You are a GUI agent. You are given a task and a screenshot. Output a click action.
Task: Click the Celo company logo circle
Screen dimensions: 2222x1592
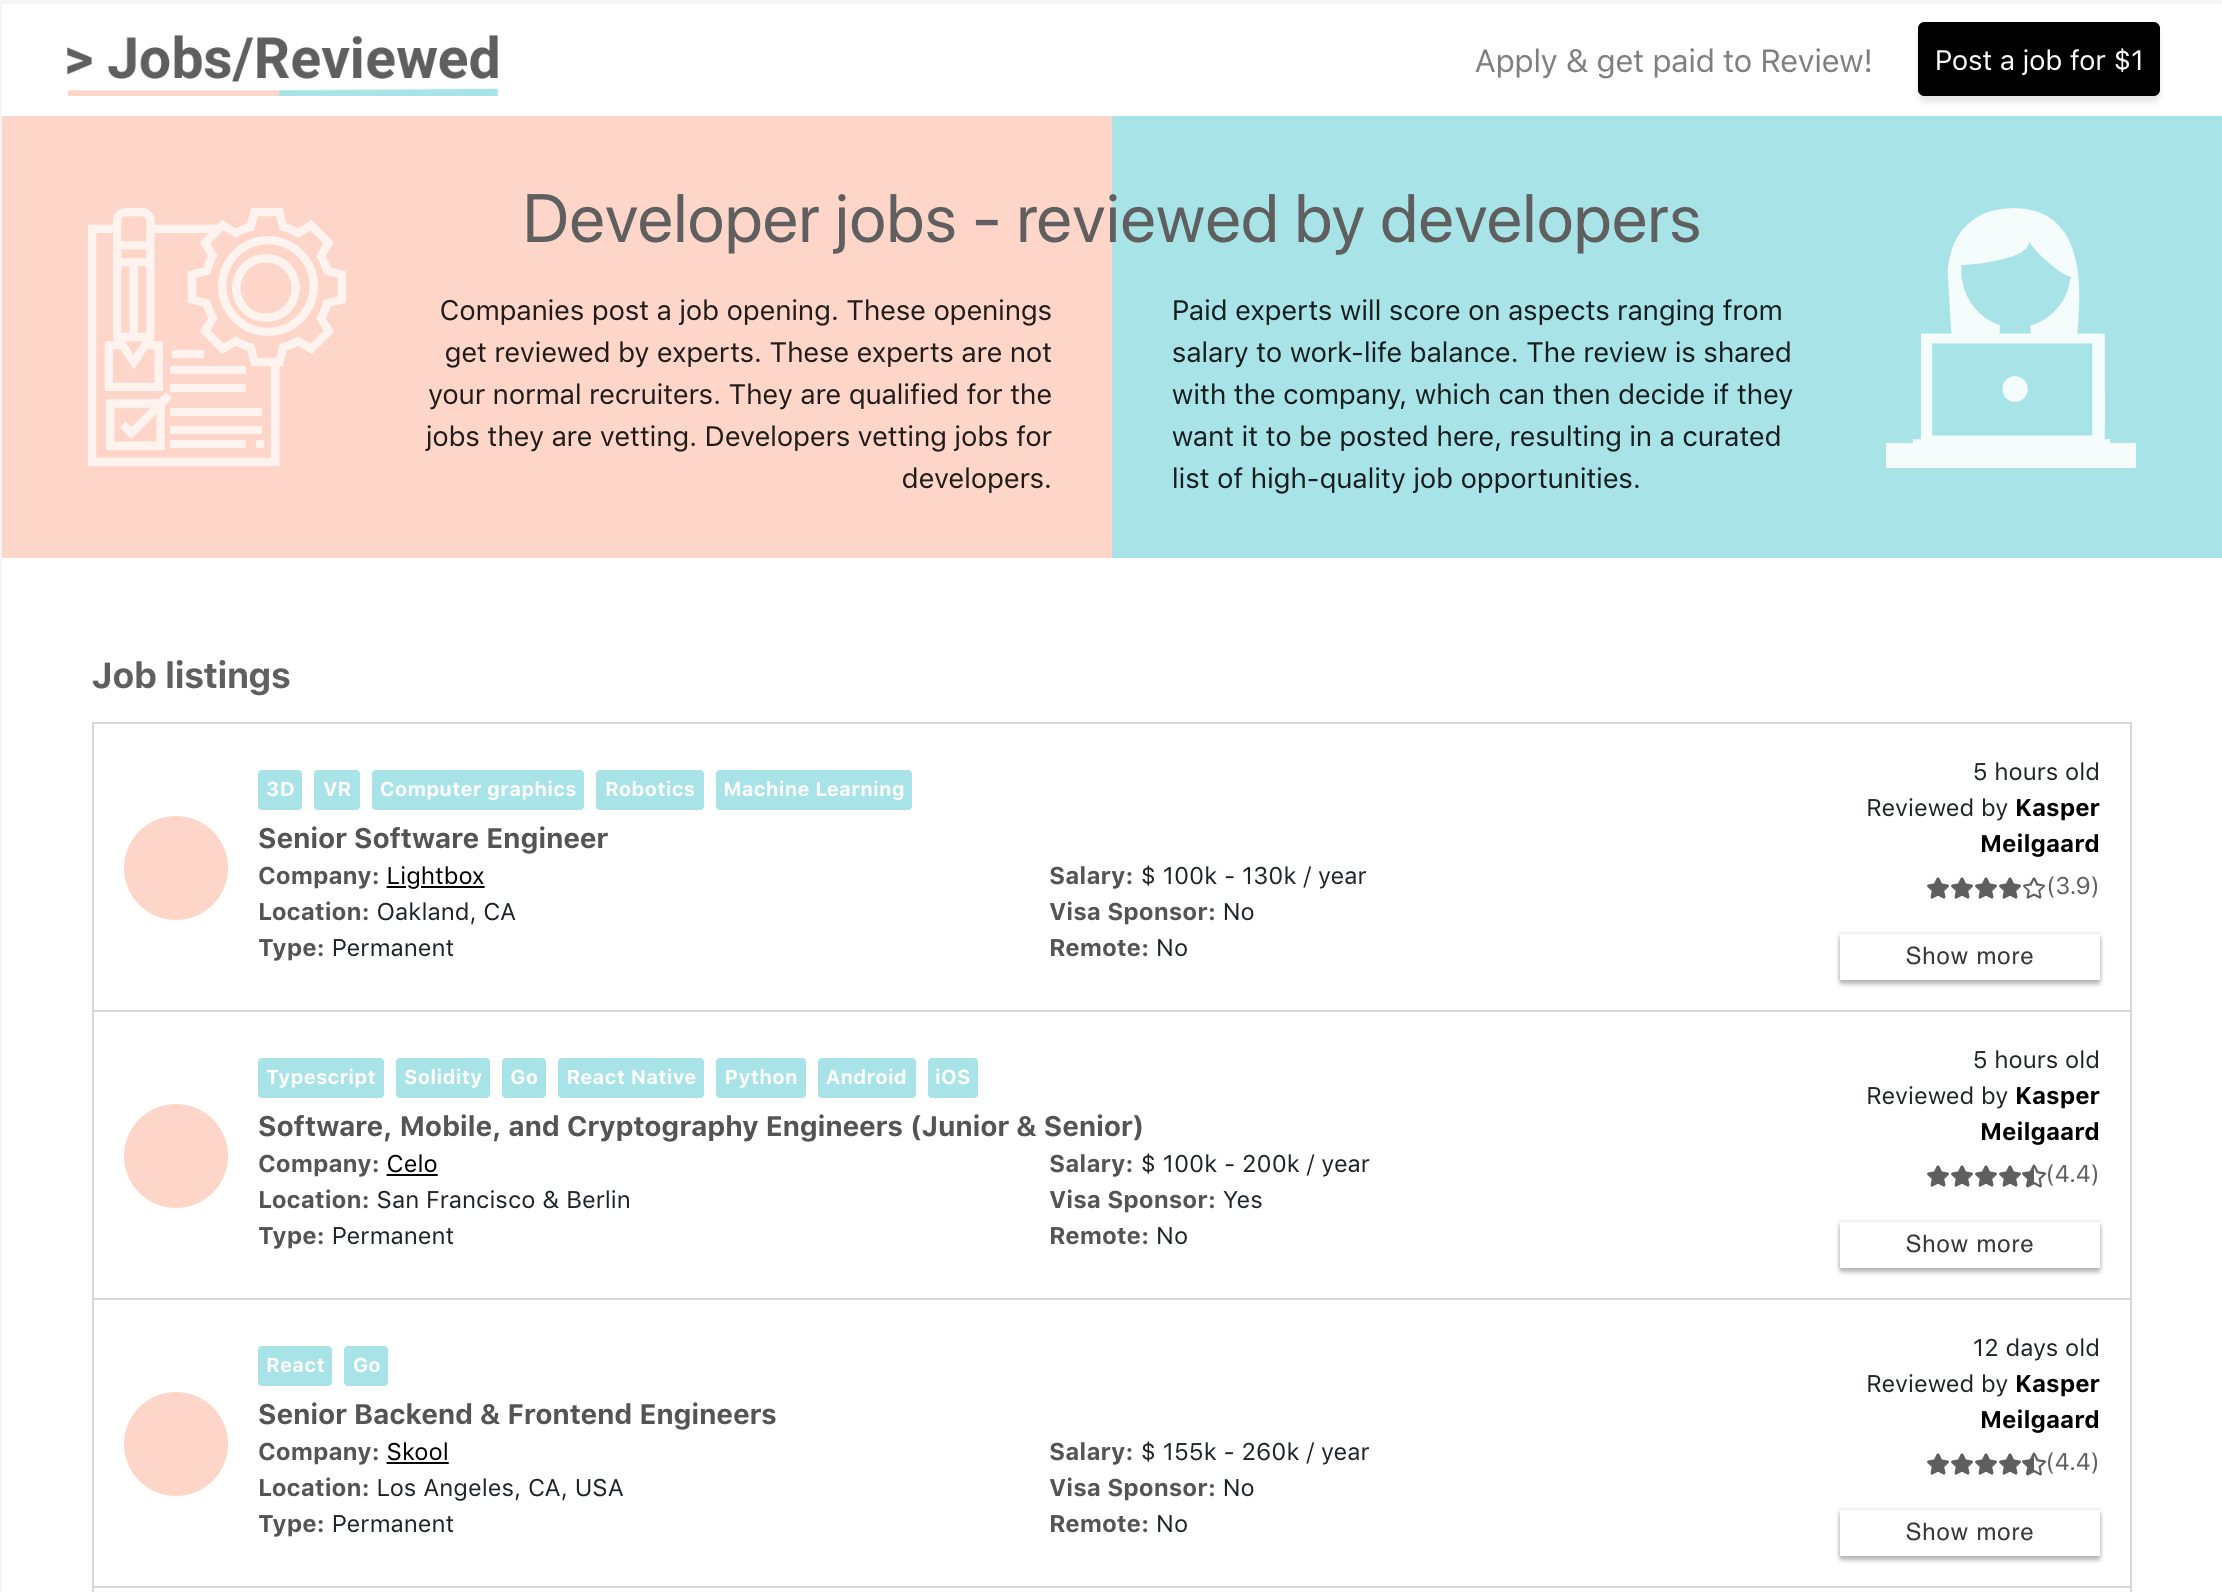(x=176, y=1155)
